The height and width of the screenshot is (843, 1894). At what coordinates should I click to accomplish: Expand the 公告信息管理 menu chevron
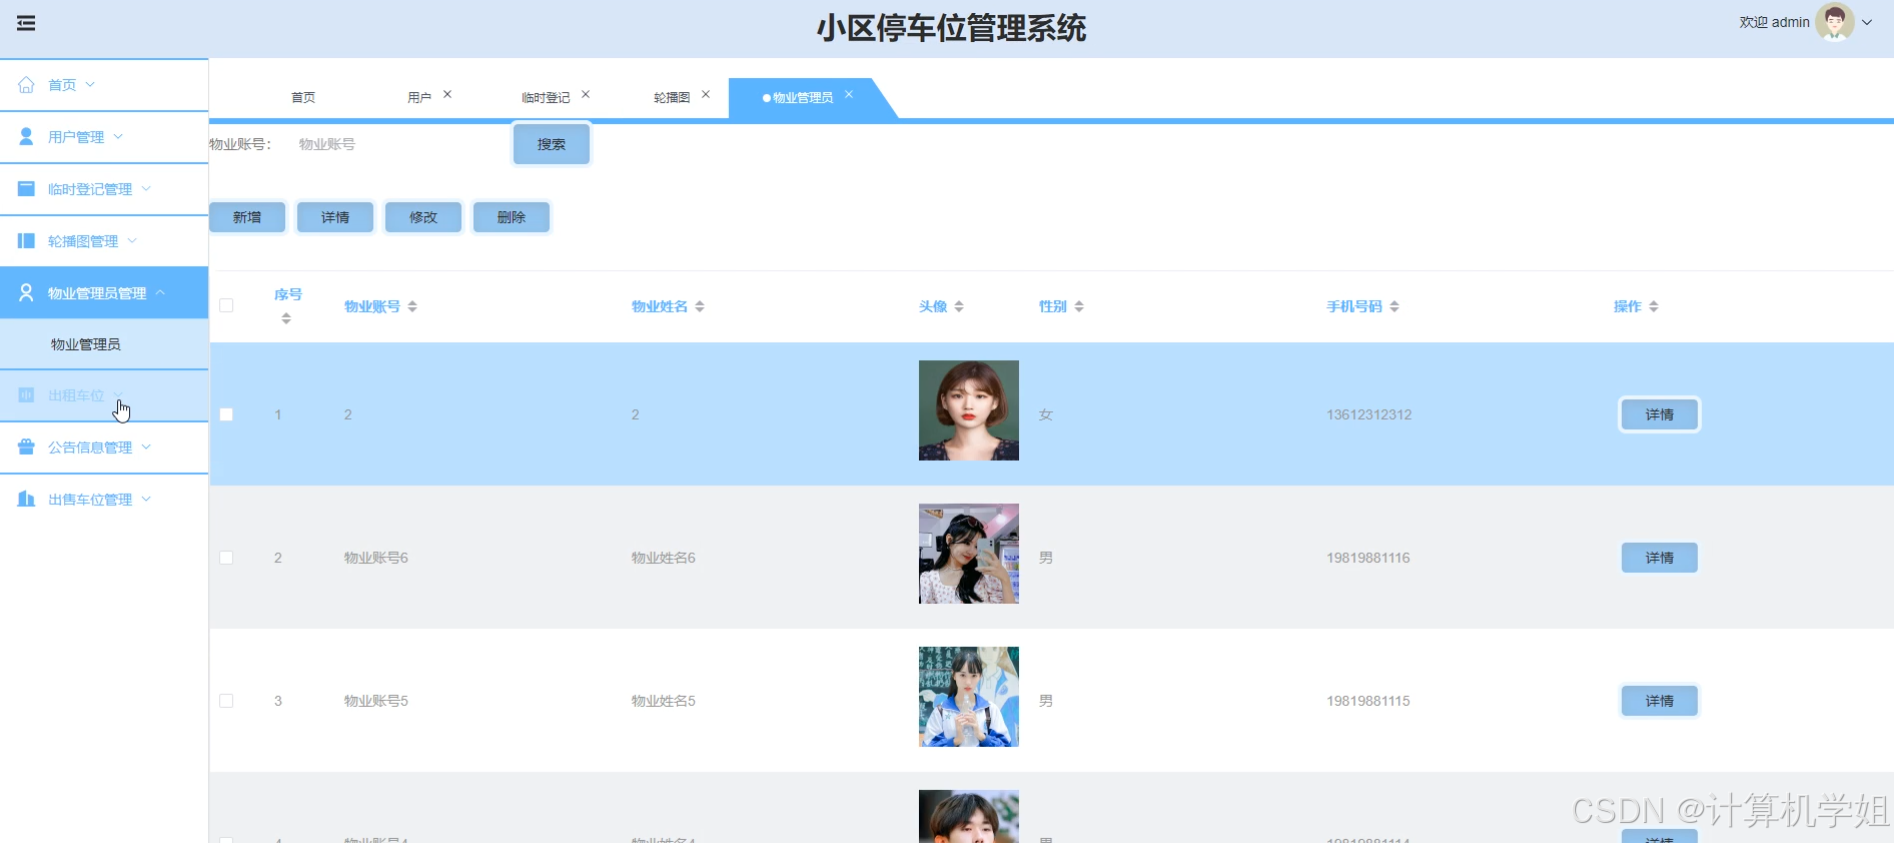(146, 446)
